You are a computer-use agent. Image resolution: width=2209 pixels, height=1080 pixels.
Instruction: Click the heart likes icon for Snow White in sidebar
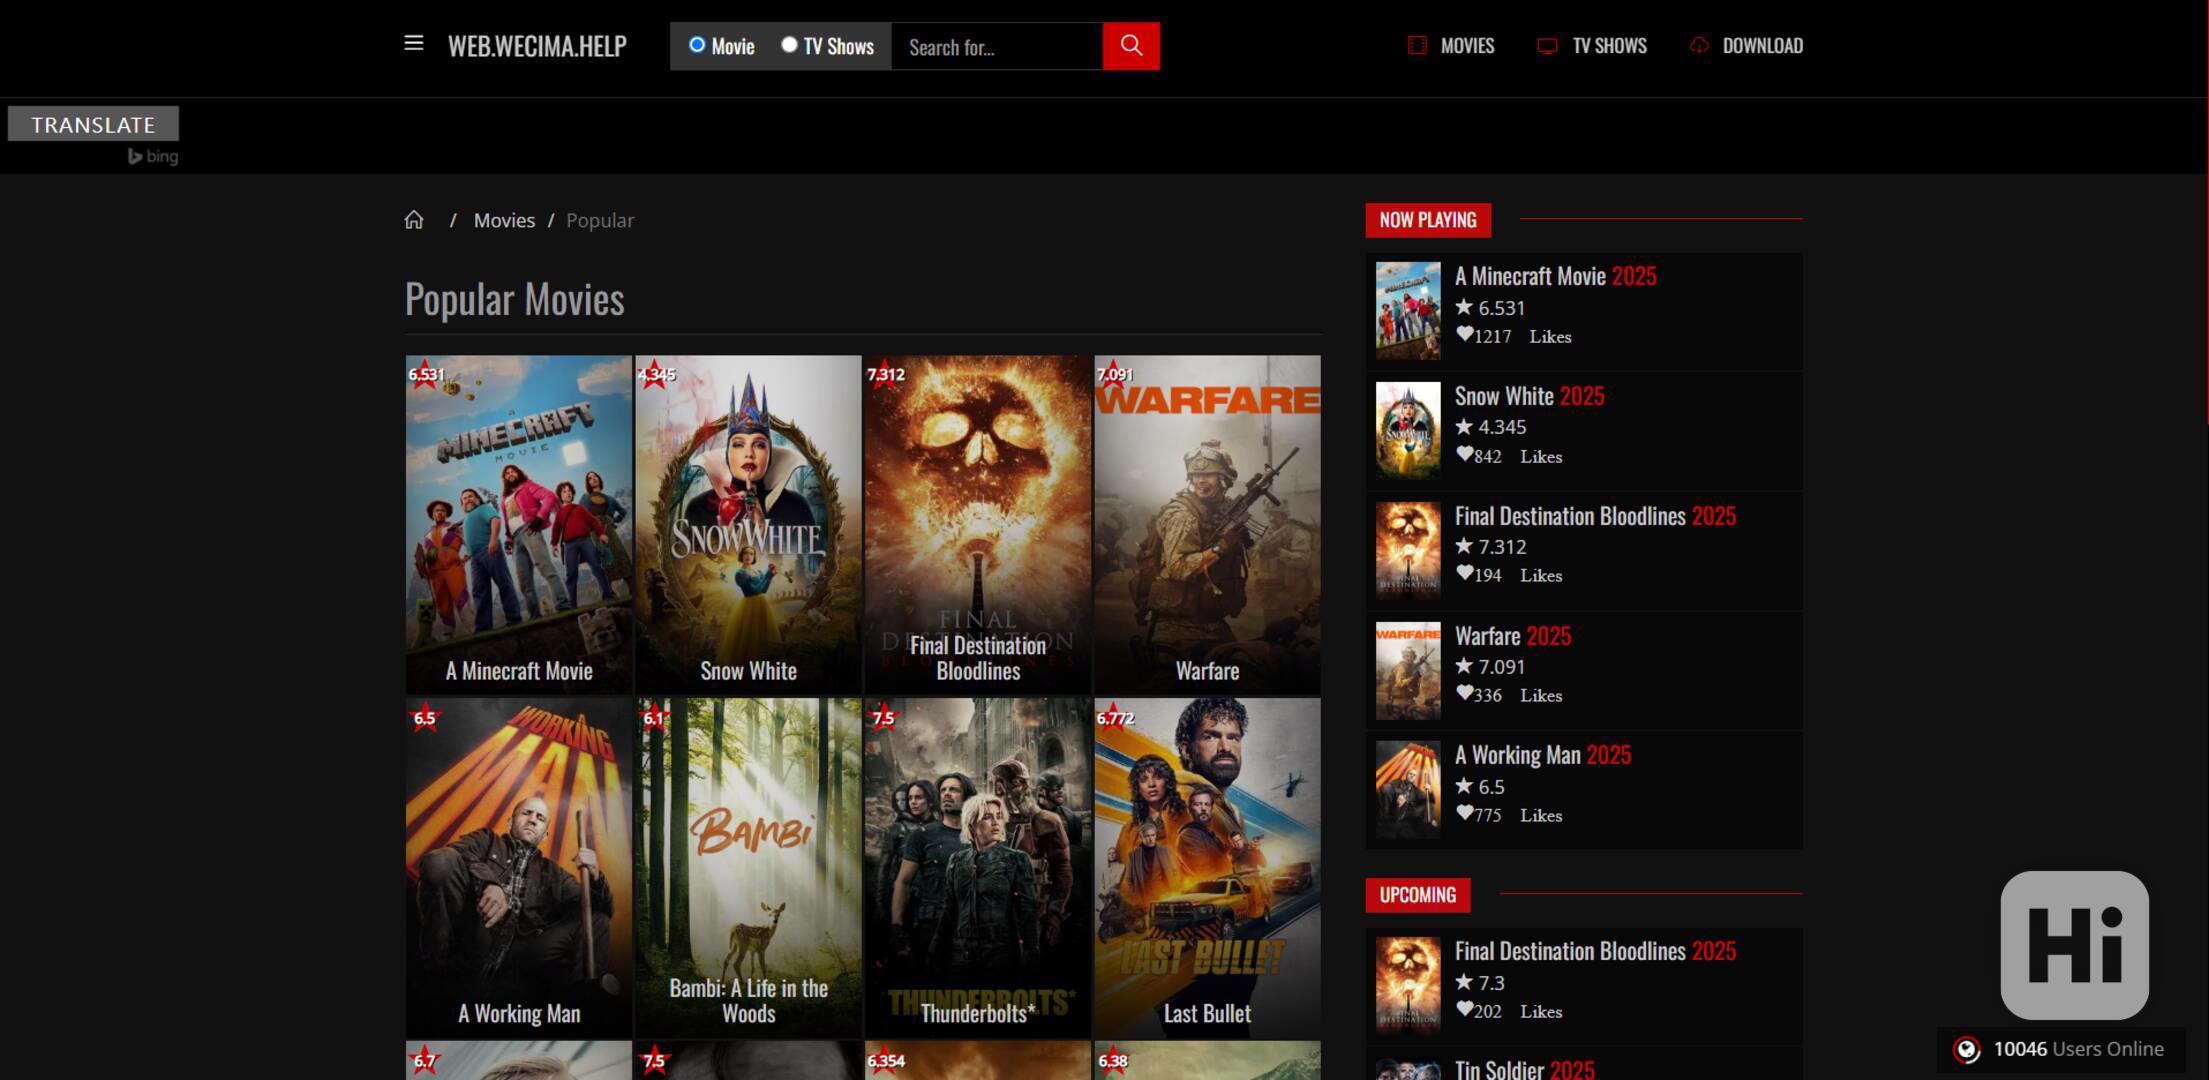(1464, 455)
